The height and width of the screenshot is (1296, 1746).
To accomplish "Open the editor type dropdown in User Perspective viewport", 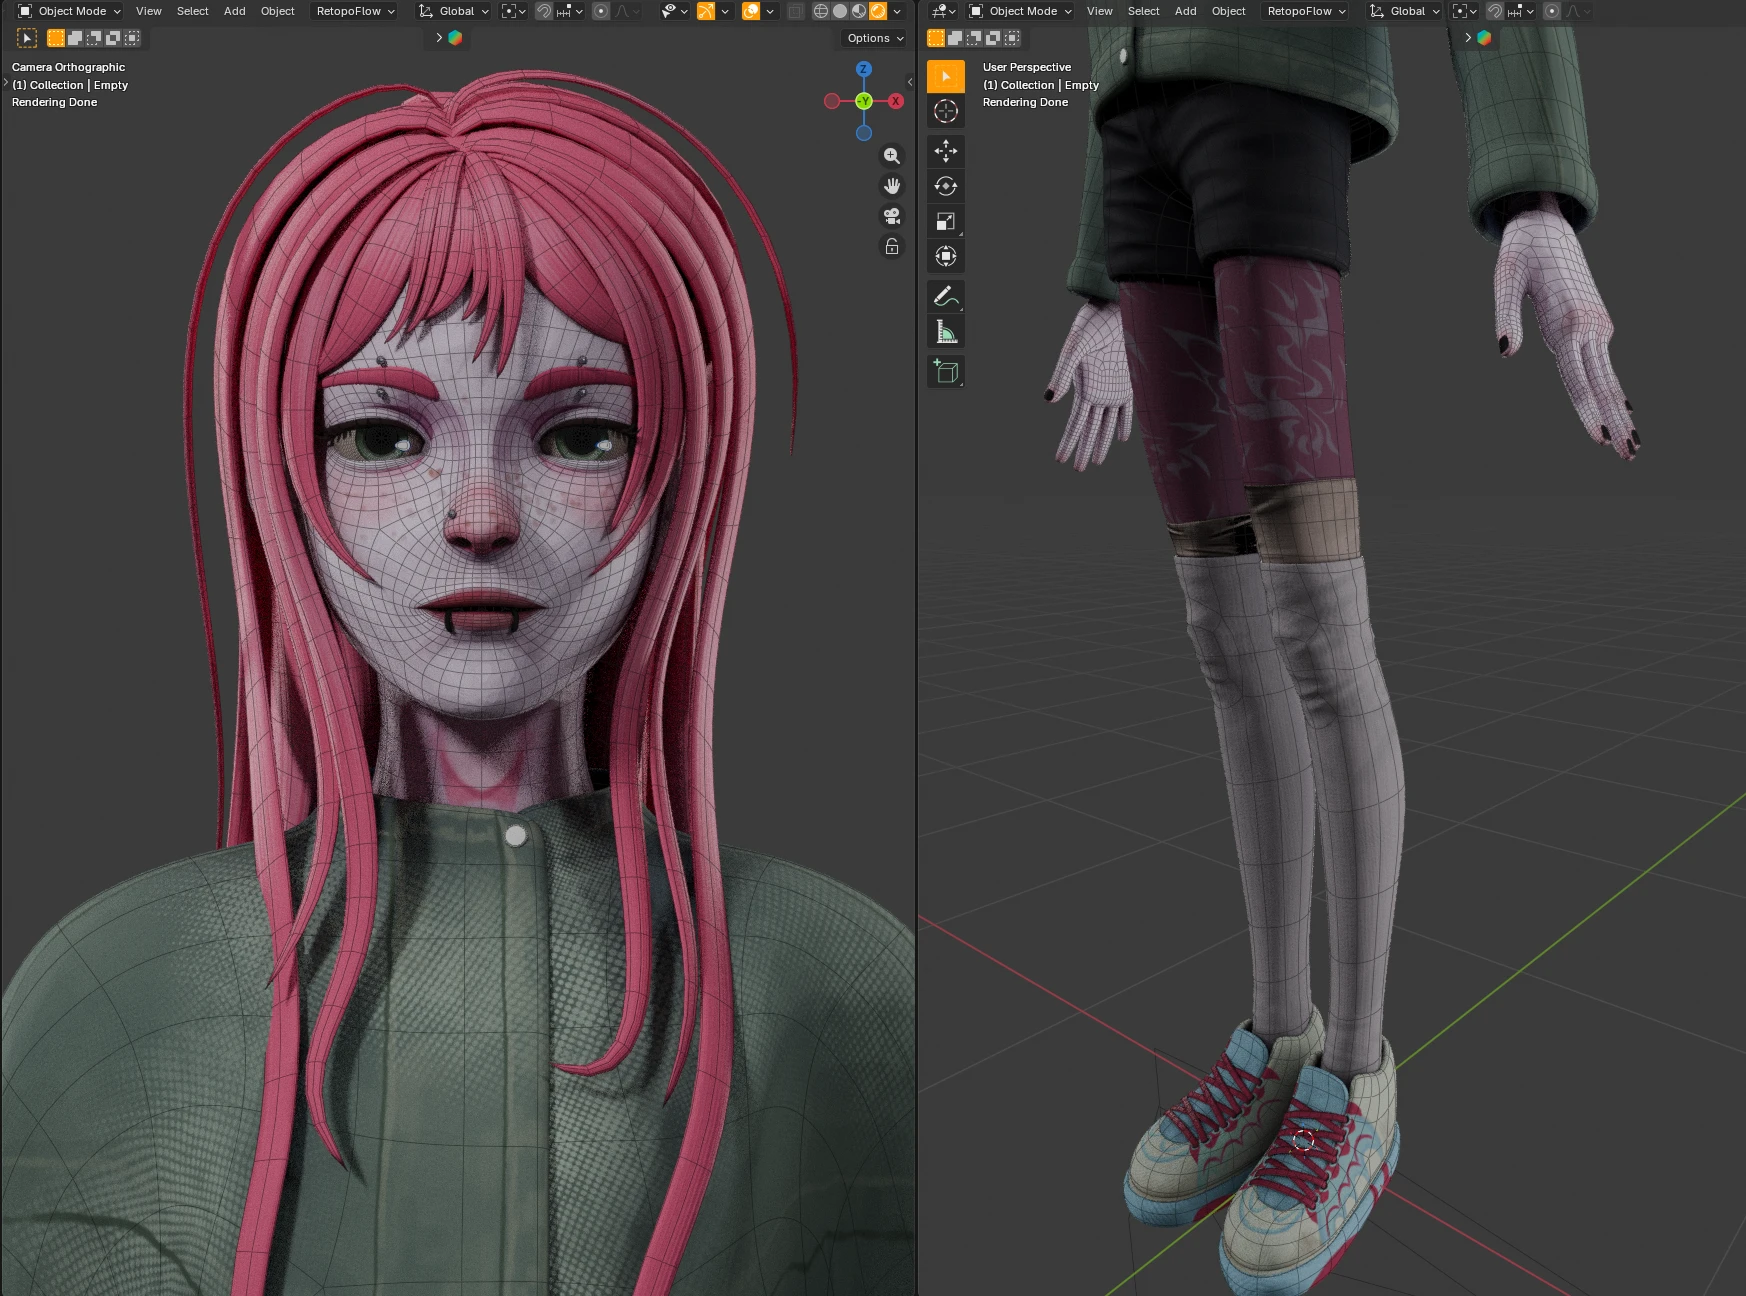I will (x=942, y=11).
